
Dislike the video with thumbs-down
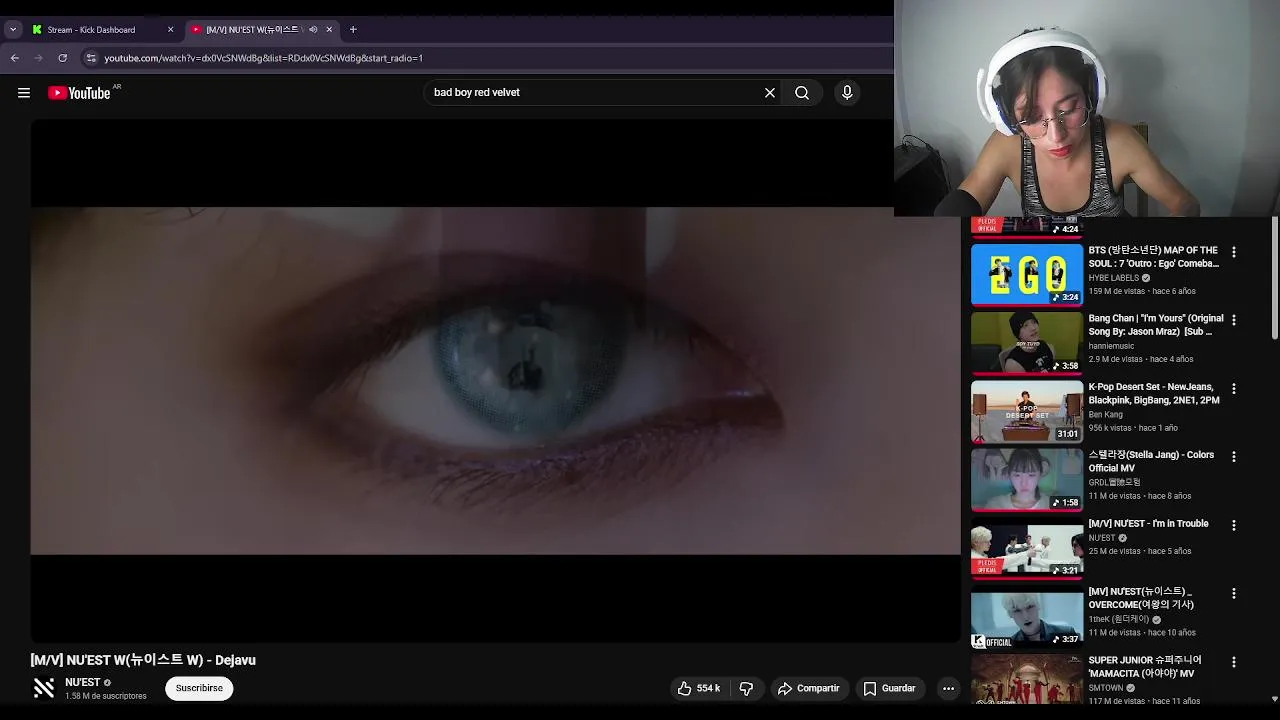[x=746, y=688]
